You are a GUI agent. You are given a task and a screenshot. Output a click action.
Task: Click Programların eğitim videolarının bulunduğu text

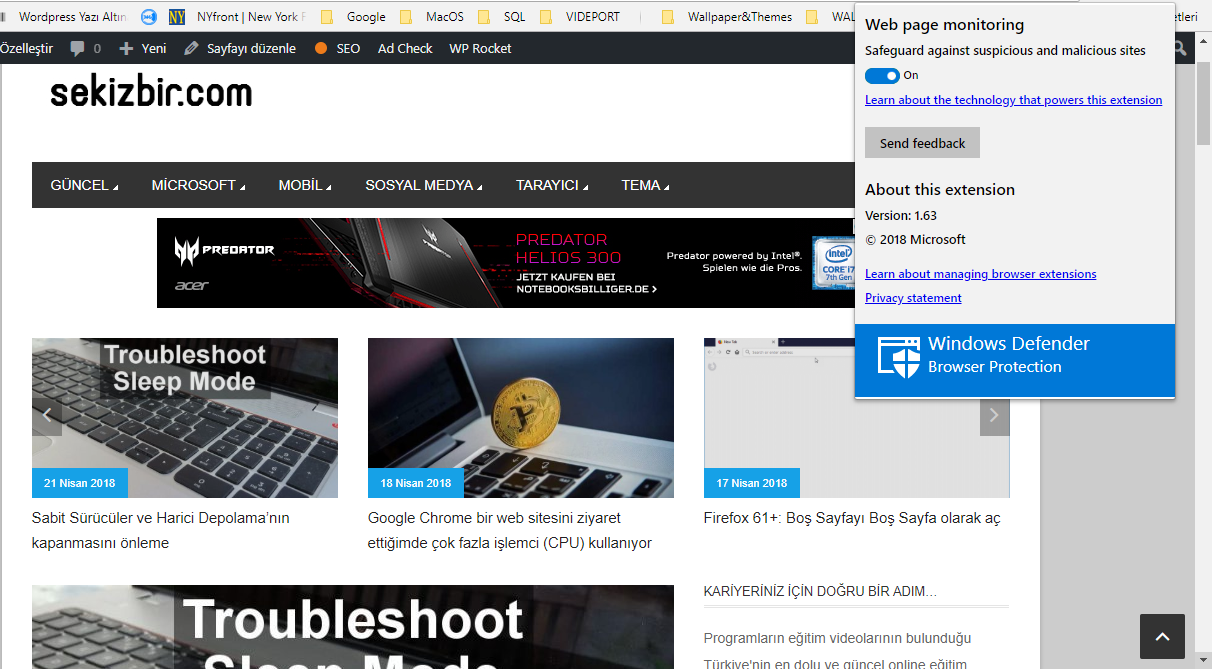coord(838,638)
